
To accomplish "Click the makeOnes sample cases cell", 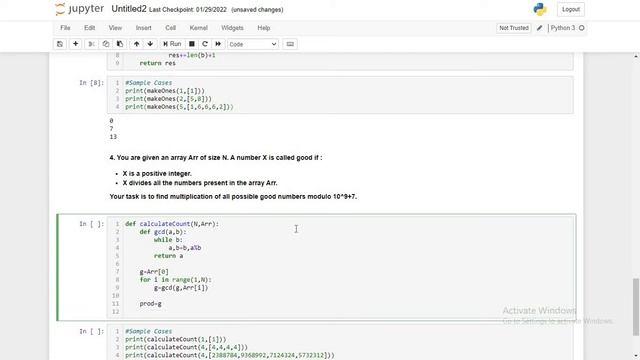I will [x=340, y=95].
